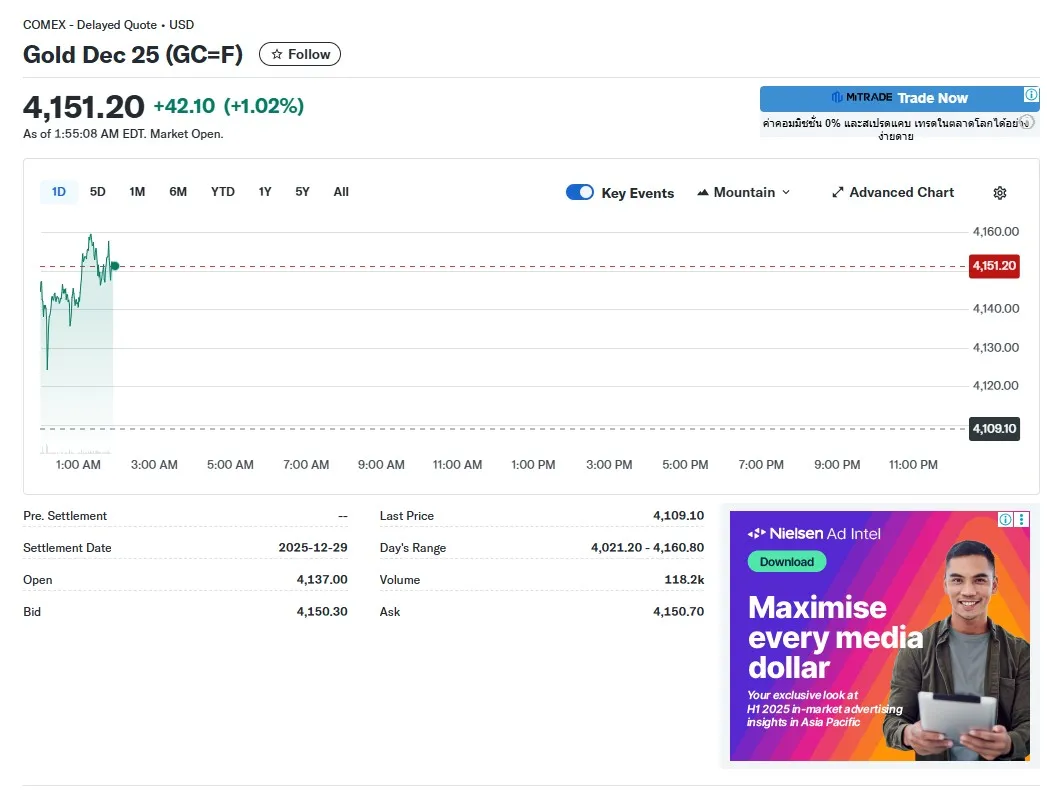Disable the Key Events toggle
This screenshot has width=1047, height=790.
pyautogui.click(x=580, y=192)
